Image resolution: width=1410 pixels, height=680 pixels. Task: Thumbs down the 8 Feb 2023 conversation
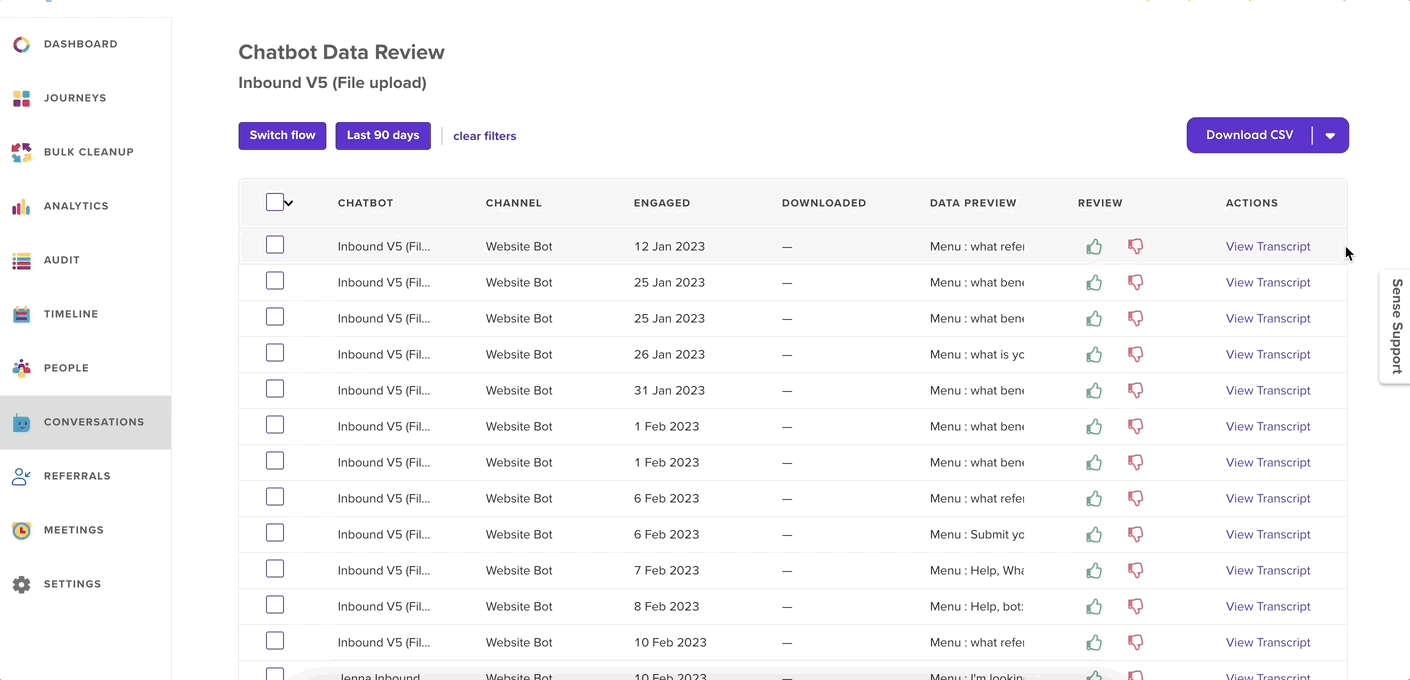(x=1135, y=606)
